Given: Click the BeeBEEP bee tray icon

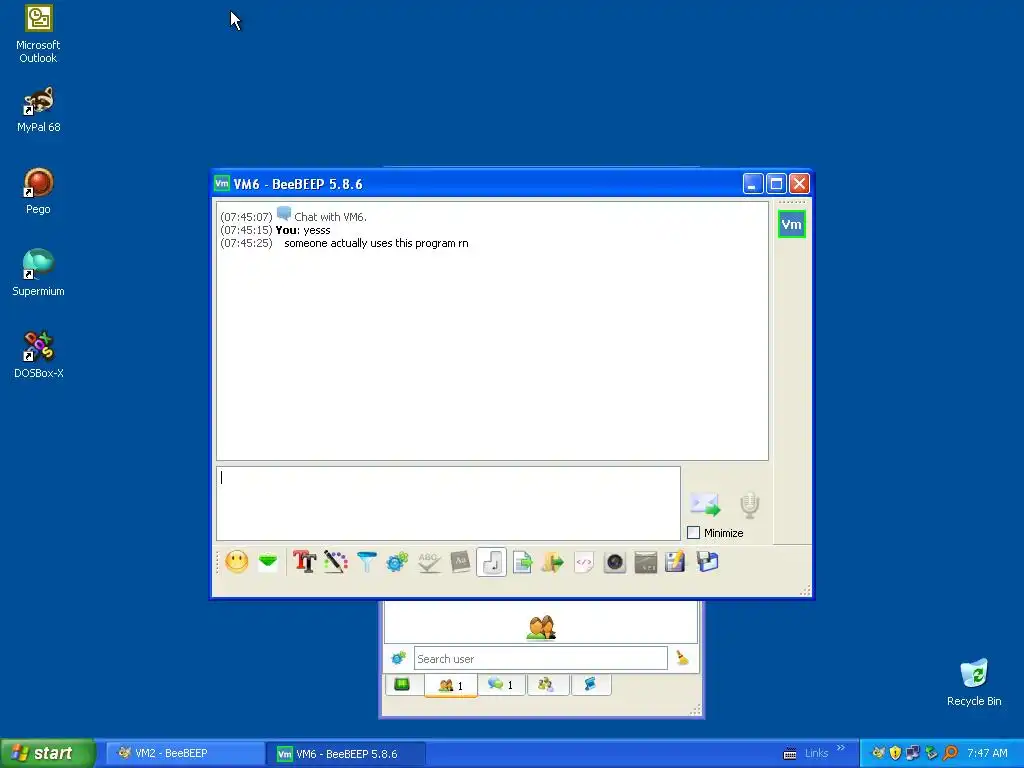Looking at the screenshot, I should [x=878, y=754].
